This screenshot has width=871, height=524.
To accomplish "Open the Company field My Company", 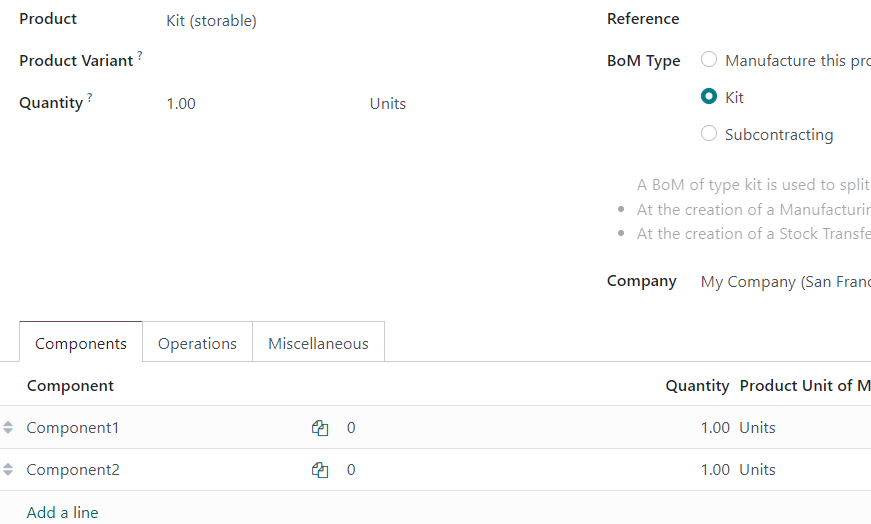I will (785, 282).
